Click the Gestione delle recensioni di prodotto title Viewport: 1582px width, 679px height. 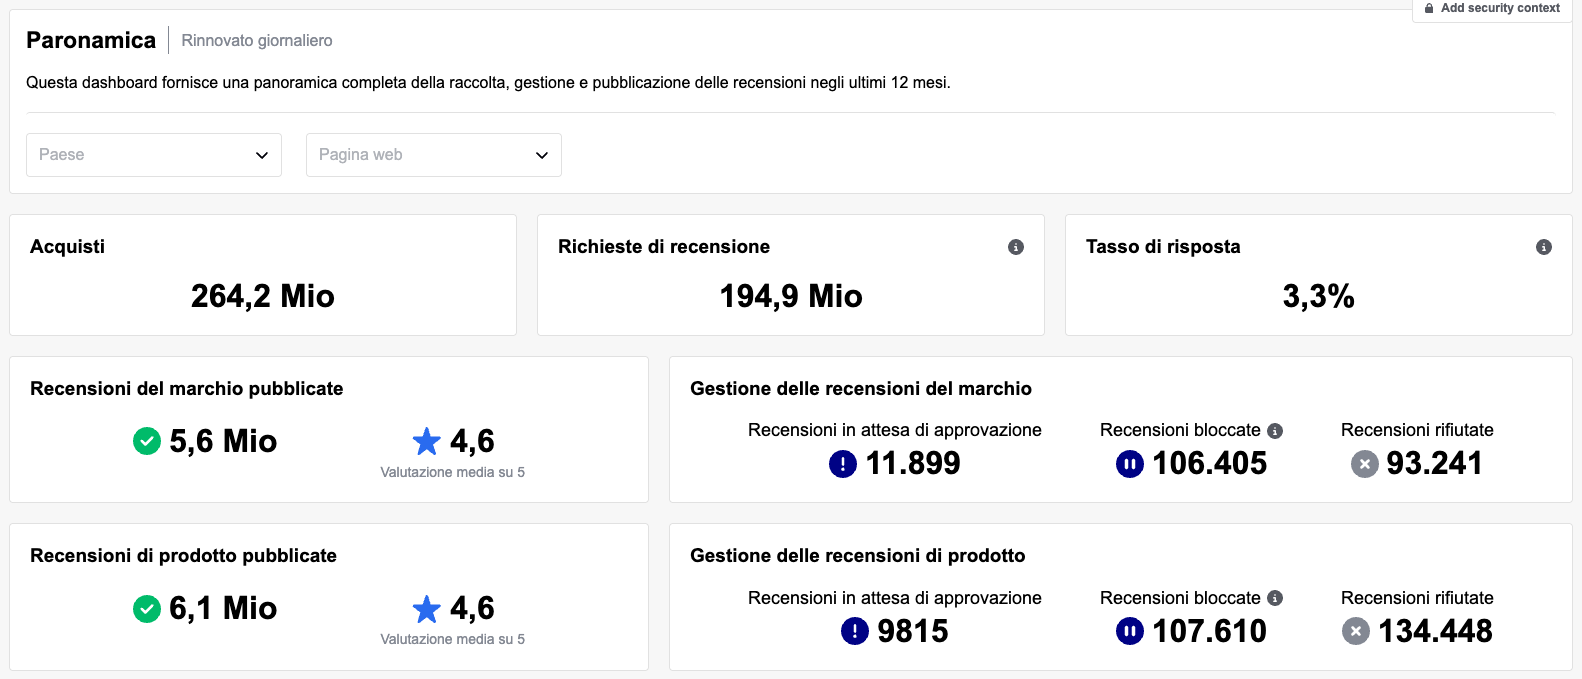(x=858, y=556)
